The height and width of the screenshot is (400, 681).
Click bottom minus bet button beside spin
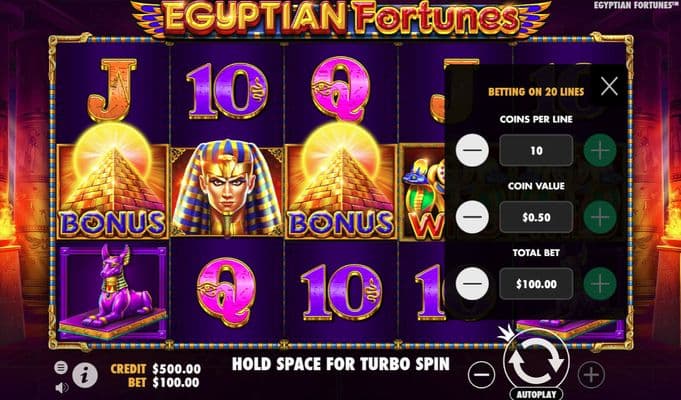[x=481, y=375]
